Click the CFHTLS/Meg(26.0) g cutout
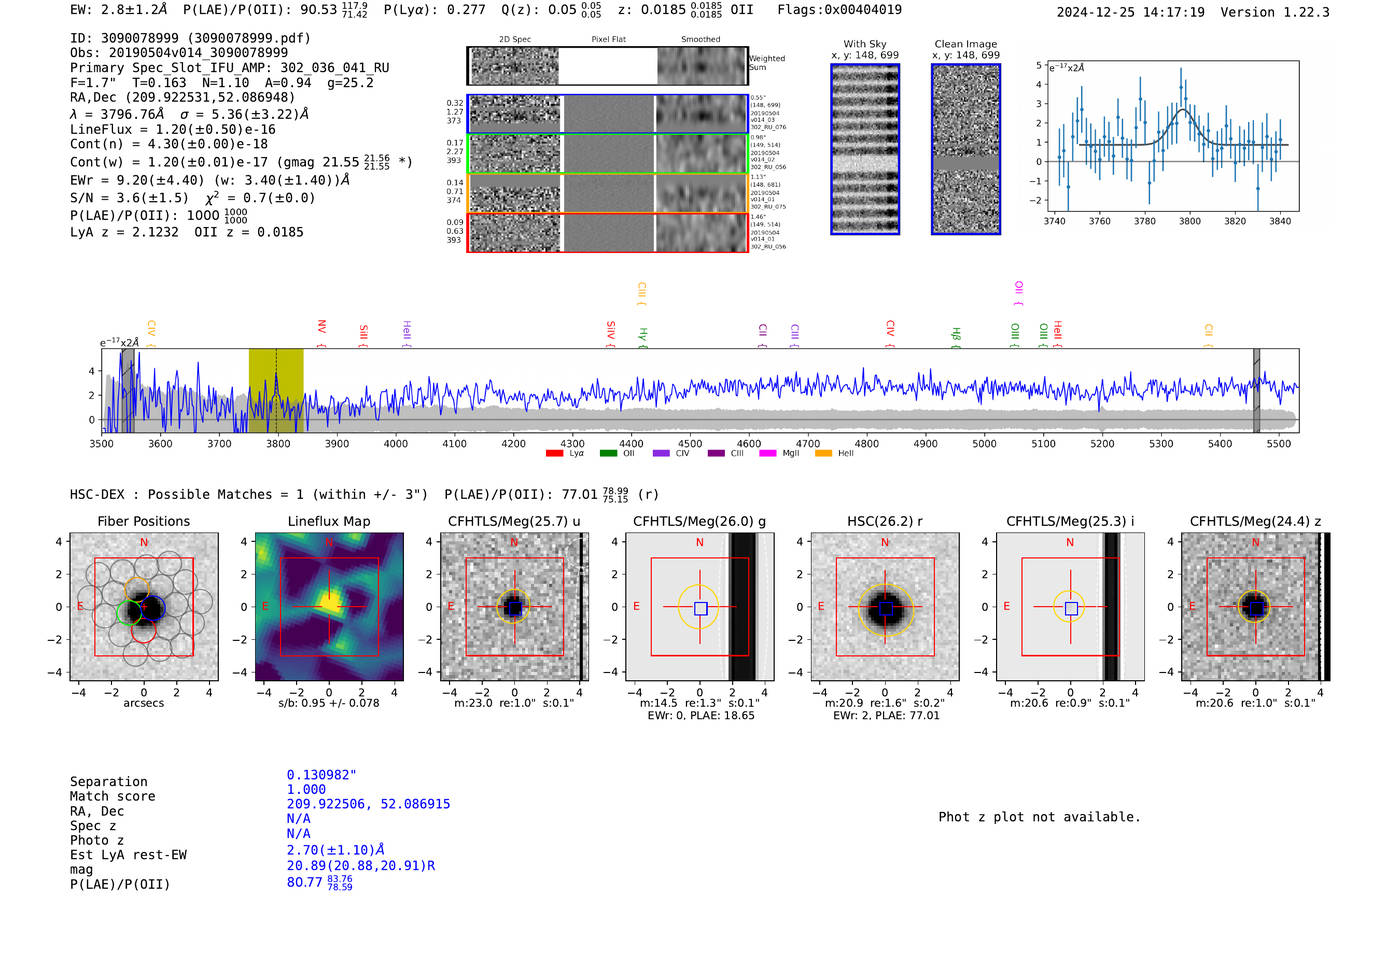 [699, 607]
